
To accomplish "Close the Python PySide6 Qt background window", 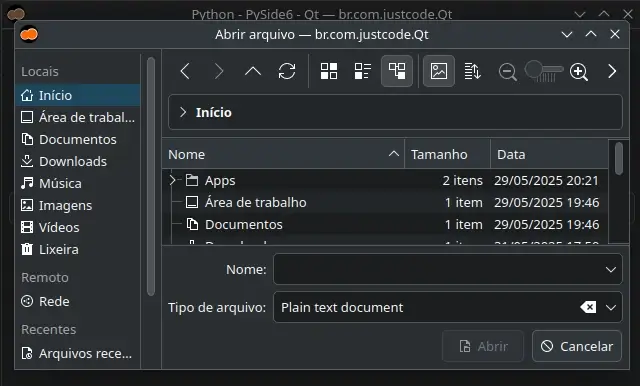I will click(x=628, y=14).
